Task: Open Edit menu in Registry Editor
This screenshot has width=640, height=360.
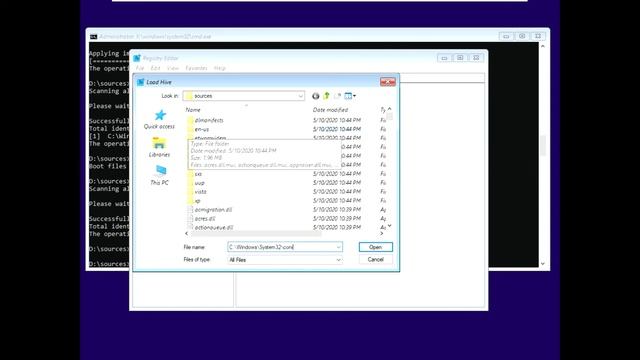Action: (156, 68)
